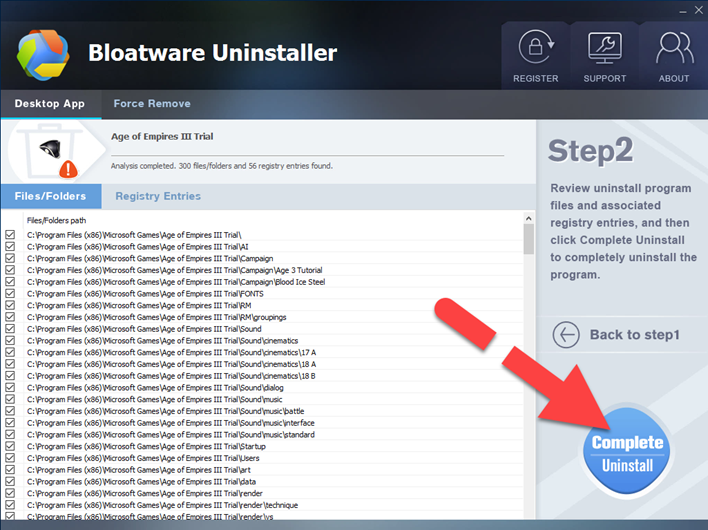Uncheck the Sound\cinematics folder checkbox
708x530 pixels.
10,340
